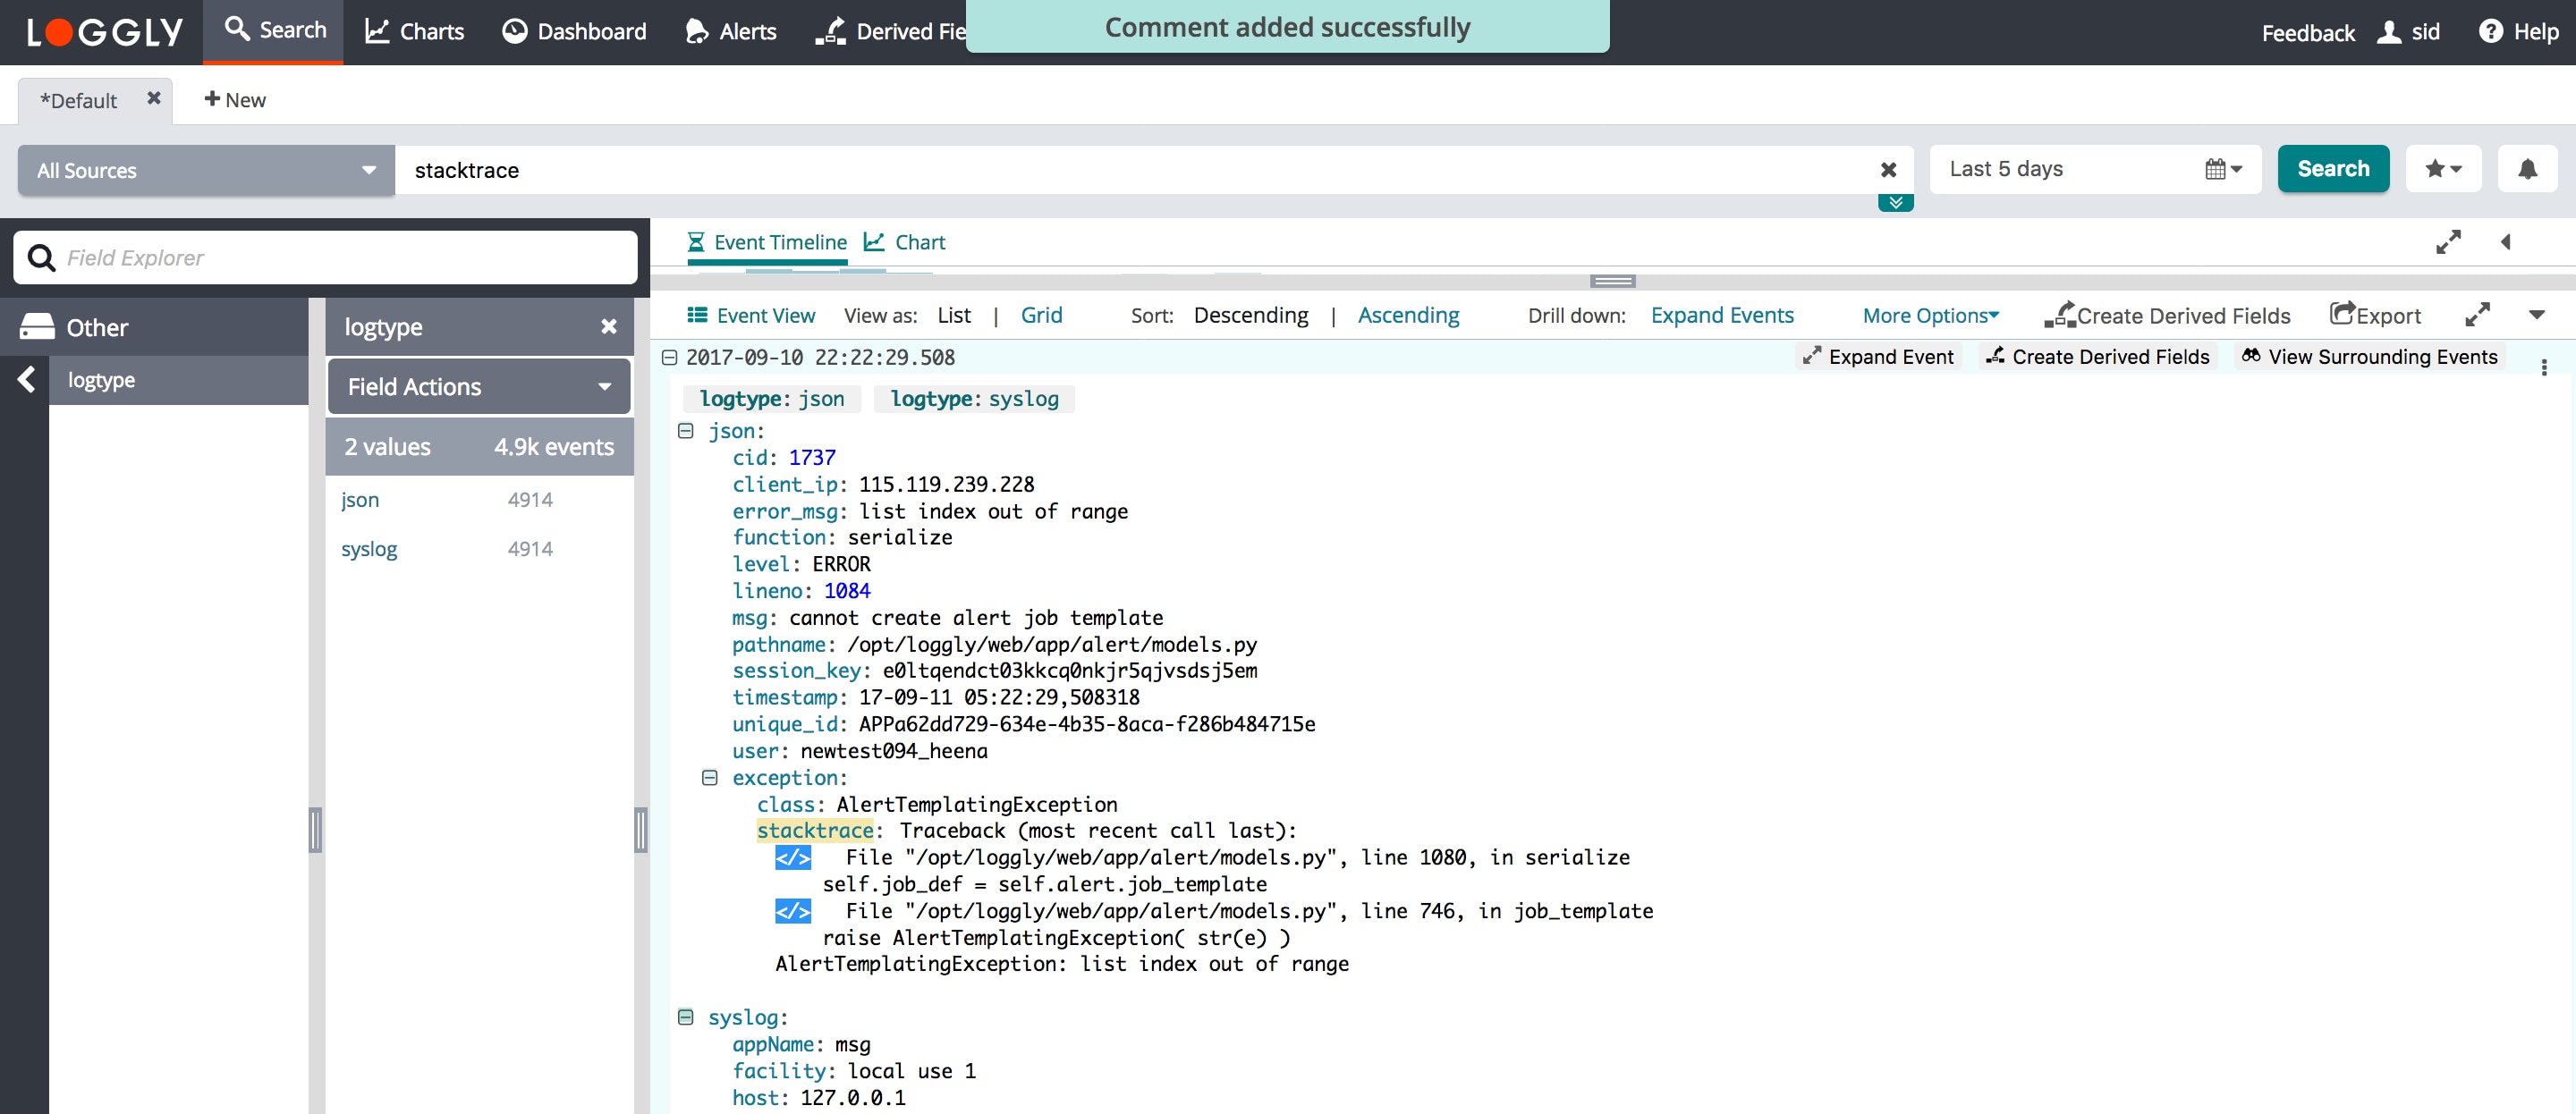Screen dimensions: 2576x1114
Task: Click the alert bell icon beside Search
Action: [x=2526, y=169]
